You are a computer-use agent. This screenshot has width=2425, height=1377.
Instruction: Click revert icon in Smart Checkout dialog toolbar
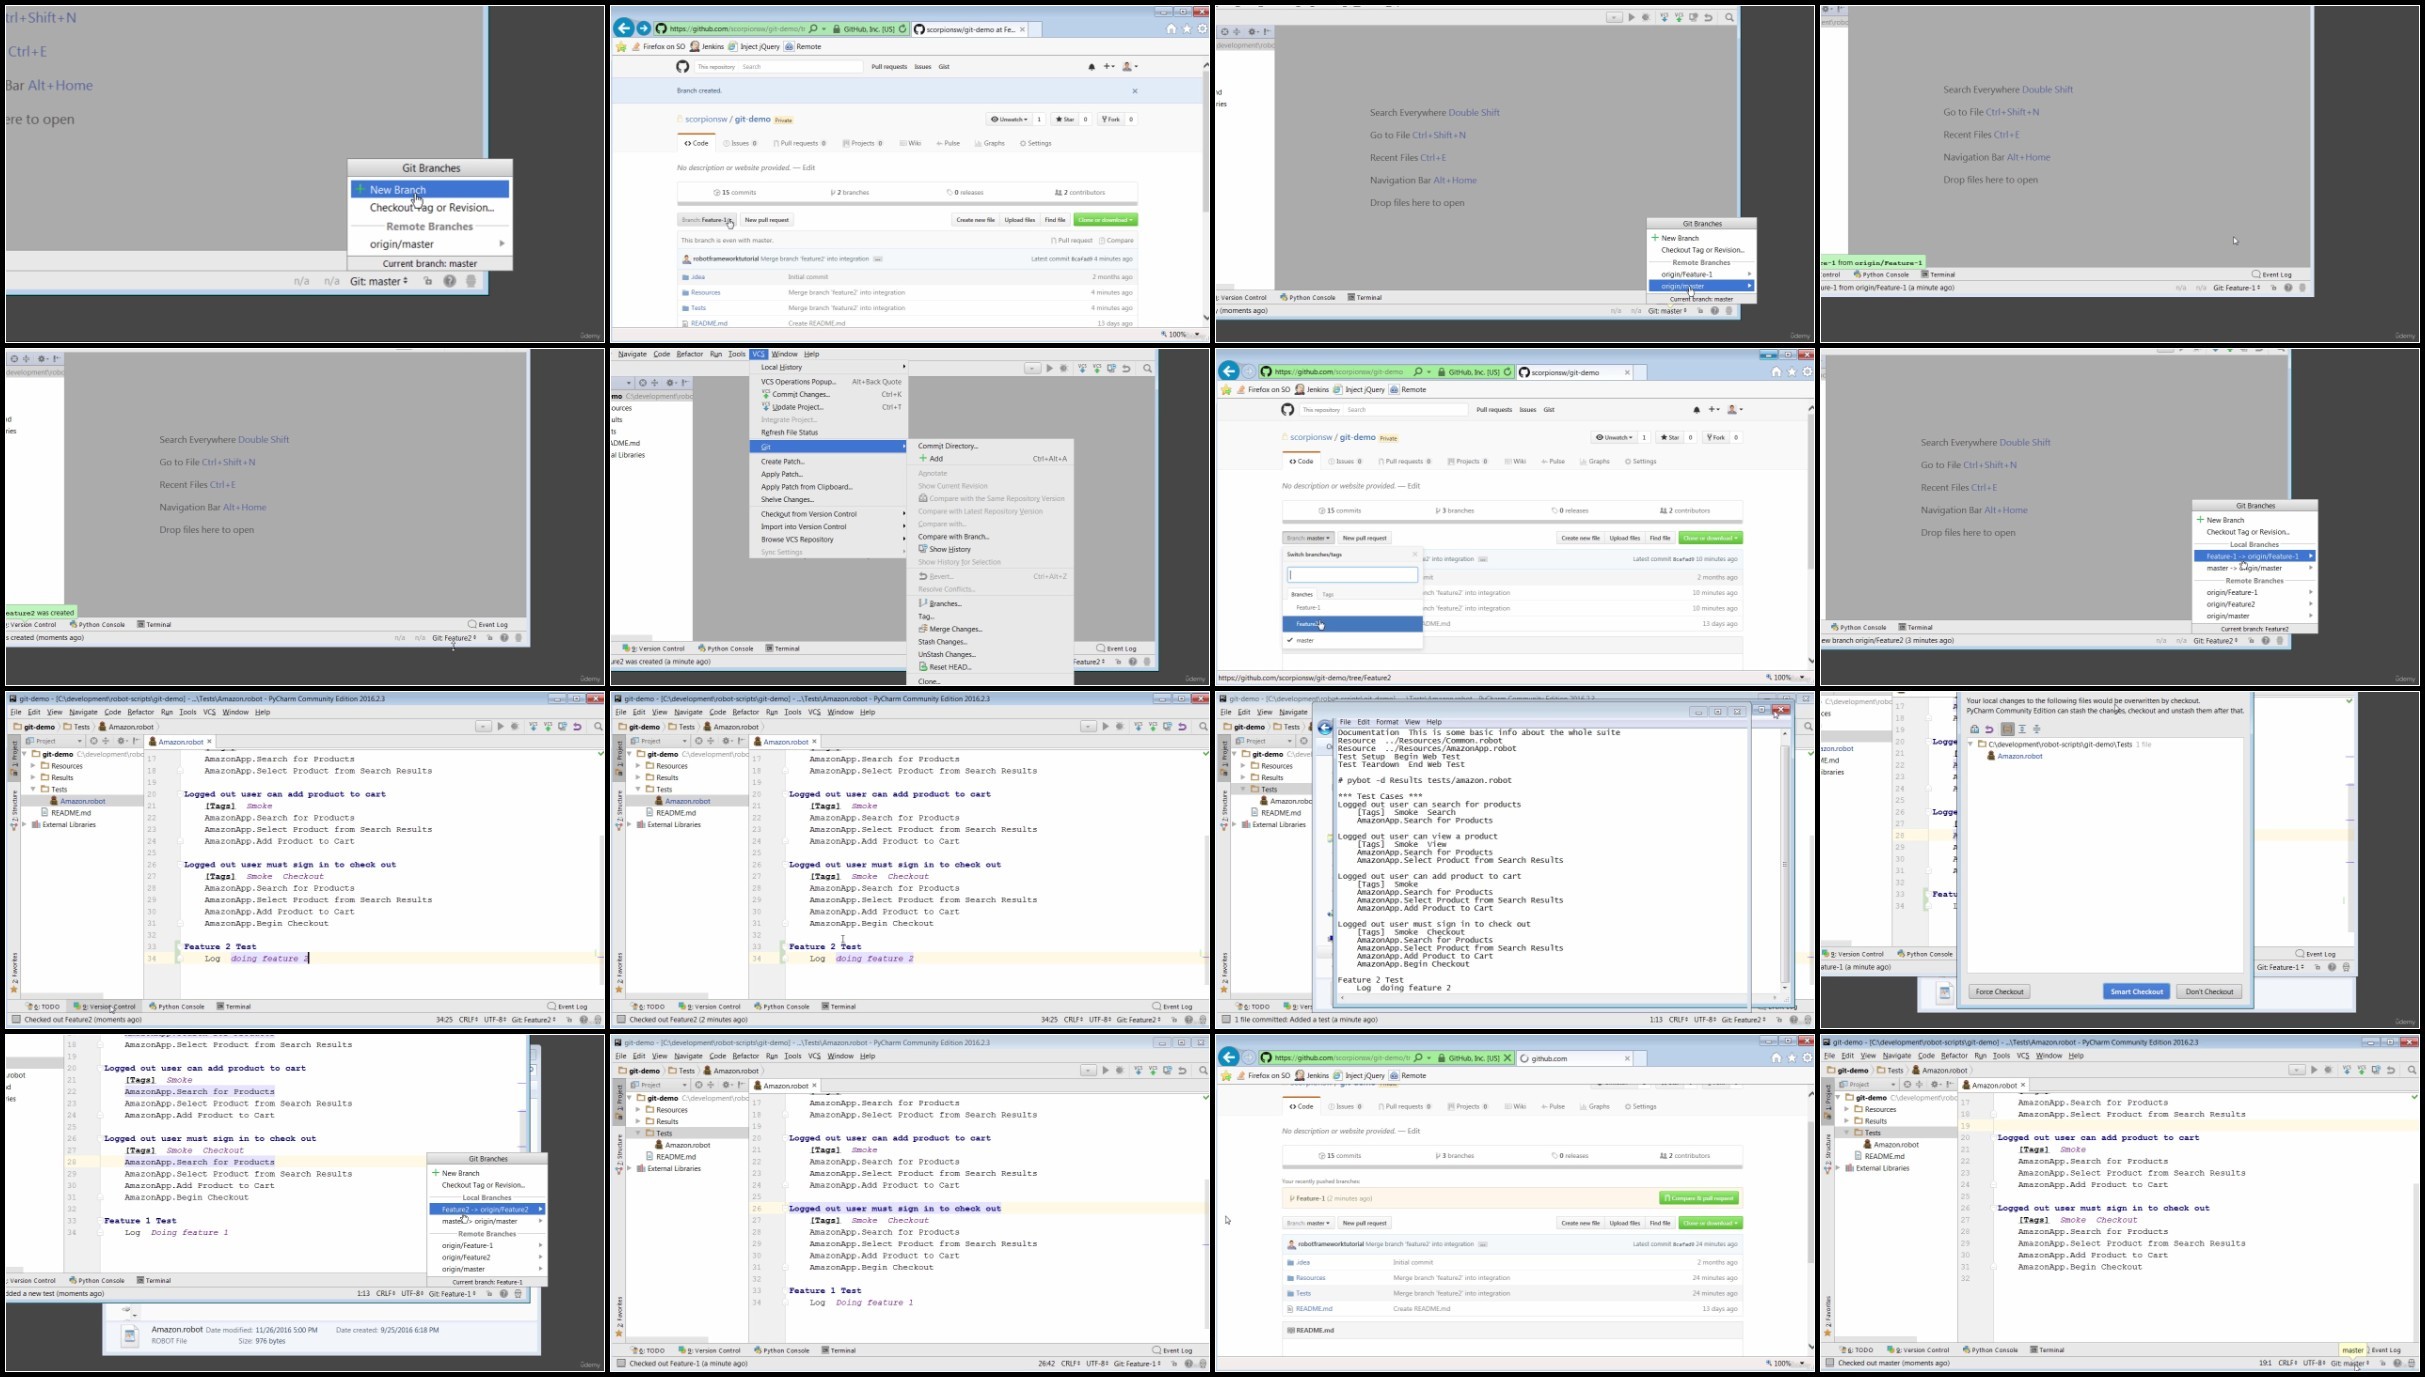click(1989, 729)
